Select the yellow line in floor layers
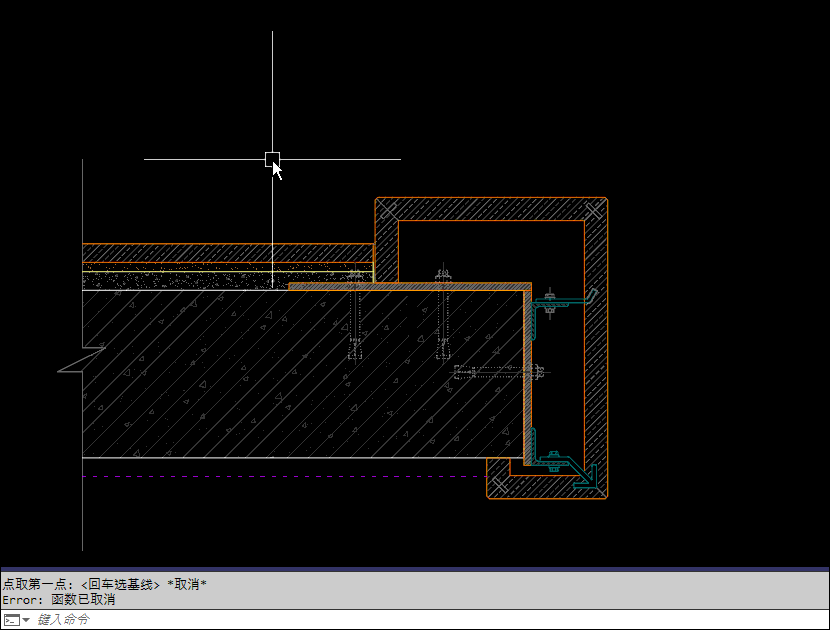This screenshot has height=630, width=830. pyautogui.click(x=228, y=272)
